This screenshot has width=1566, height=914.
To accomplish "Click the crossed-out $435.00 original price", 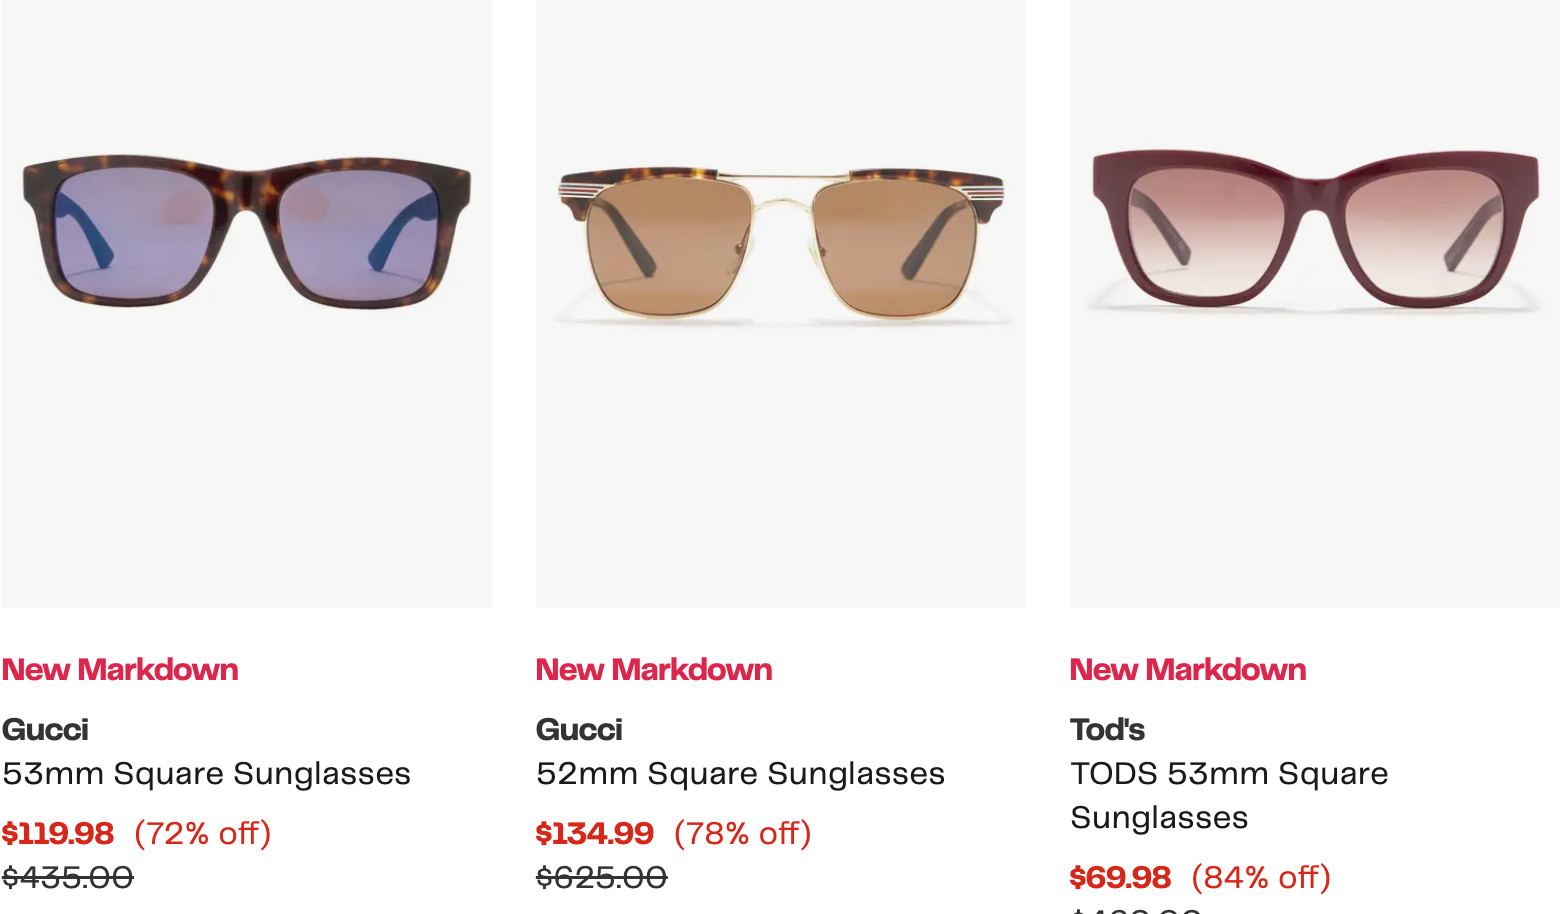I will pyautogui.click(x=68, y=877).
